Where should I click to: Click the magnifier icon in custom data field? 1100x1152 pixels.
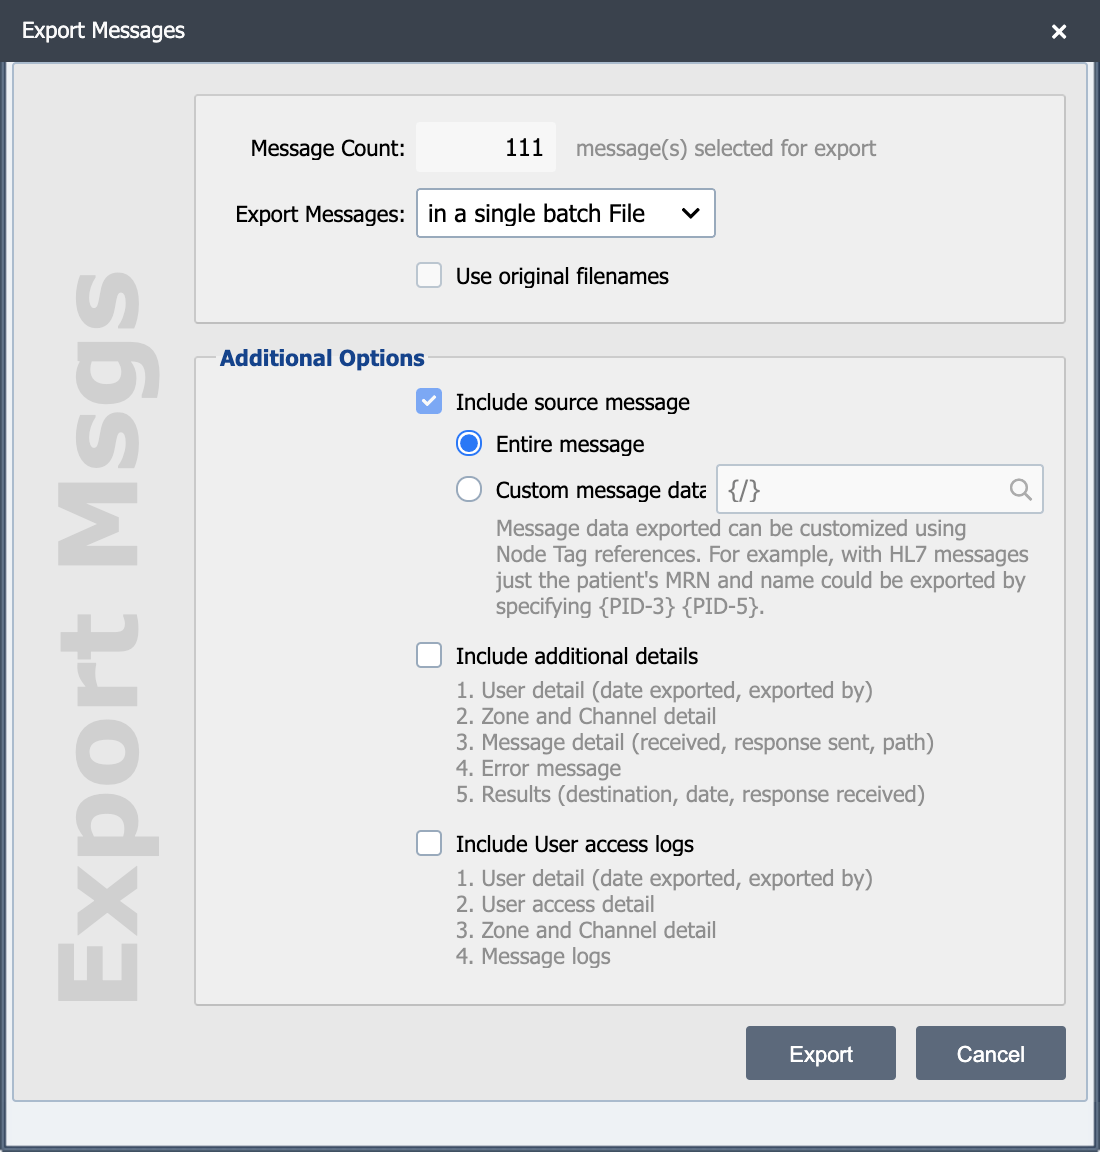(x=1020, y=489)
